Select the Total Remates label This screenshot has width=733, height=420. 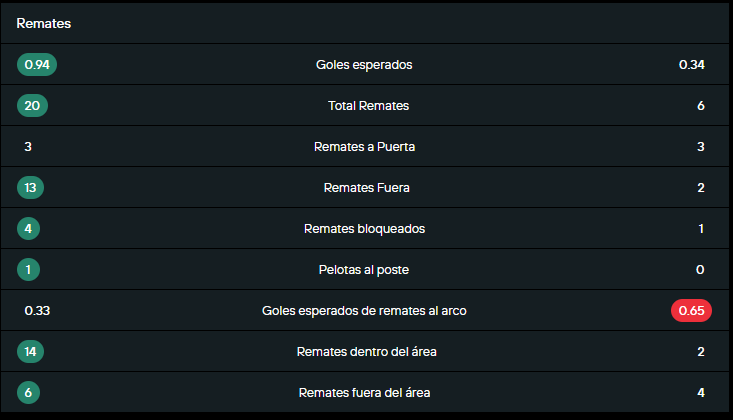tap(368, 106)
